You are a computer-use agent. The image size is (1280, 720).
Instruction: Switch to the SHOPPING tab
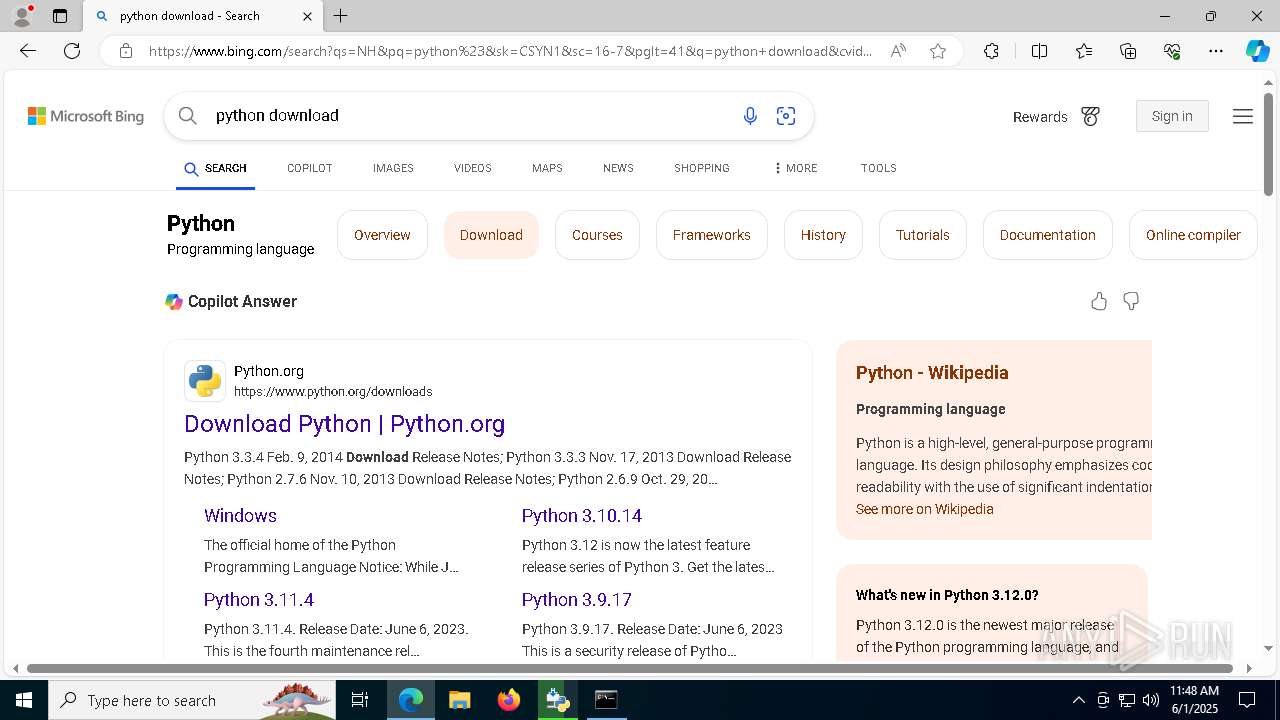(701, 168)
